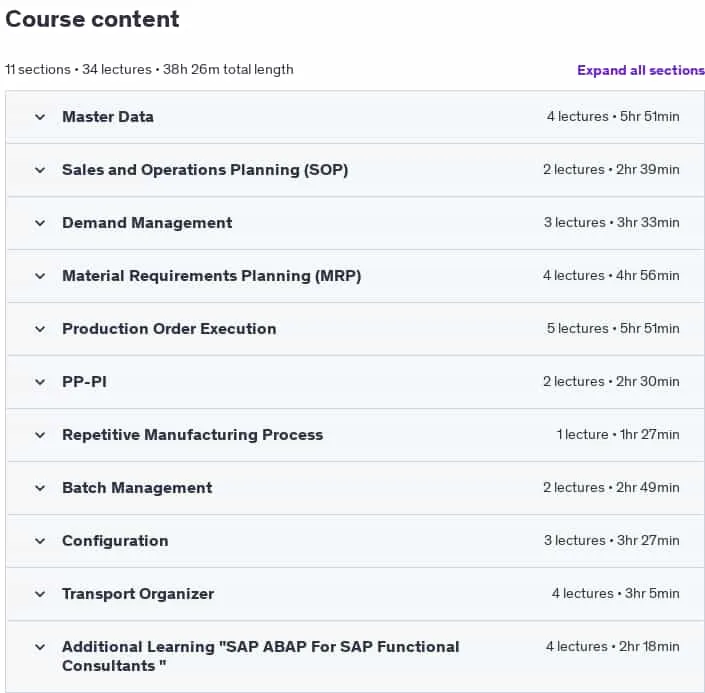Click Repetitive Manufacturing 1 lecture duration text

click(x=618, y=434)
